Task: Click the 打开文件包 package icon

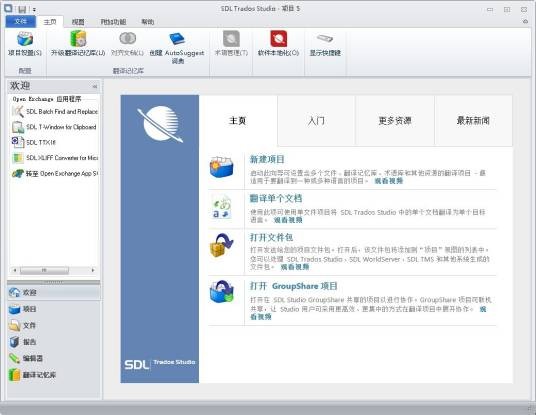Action: [x=221, y=245]
